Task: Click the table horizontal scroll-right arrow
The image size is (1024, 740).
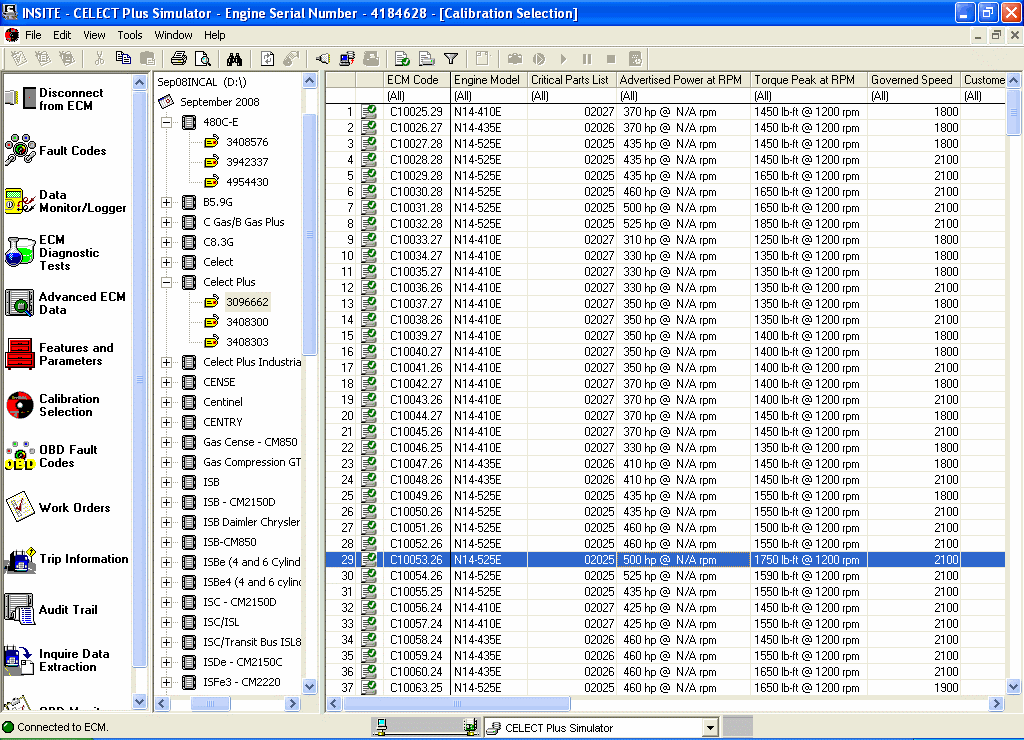Action: (996, 703)
